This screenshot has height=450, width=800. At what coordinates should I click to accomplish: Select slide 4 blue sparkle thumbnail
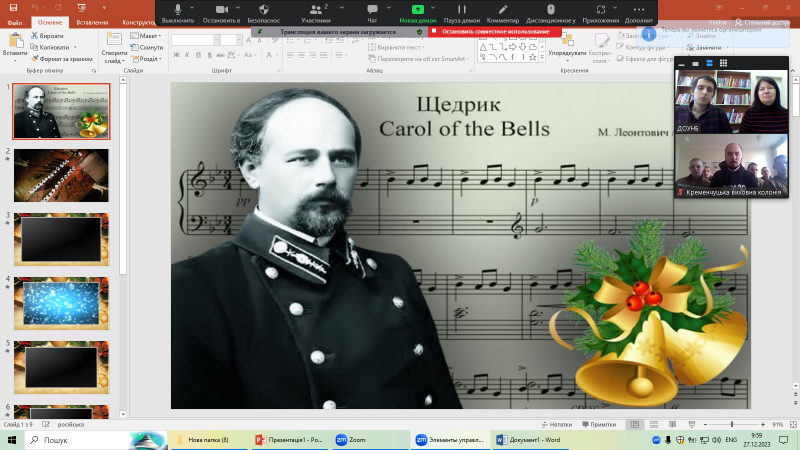[x=61, y=304]
